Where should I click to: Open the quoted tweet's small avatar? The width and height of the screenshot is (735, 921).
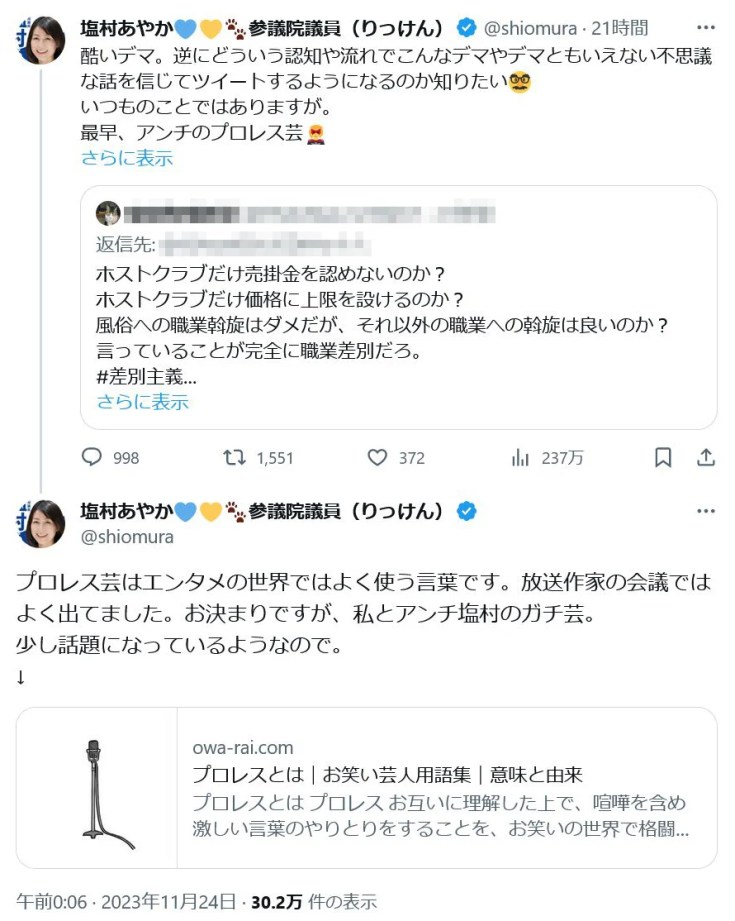click(108, 212)
